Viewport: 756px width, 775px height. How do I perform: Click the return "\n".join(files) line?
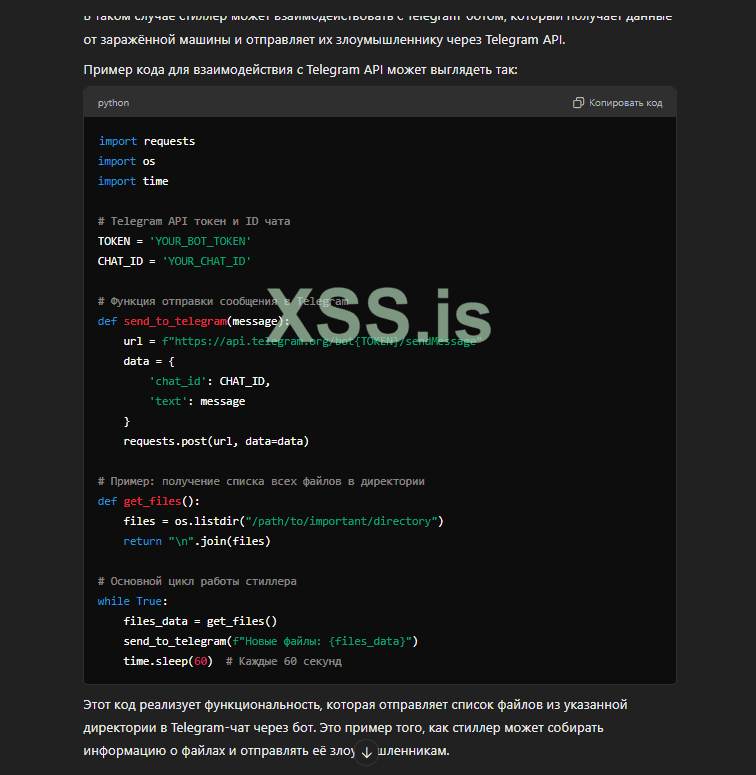[197, 541]
